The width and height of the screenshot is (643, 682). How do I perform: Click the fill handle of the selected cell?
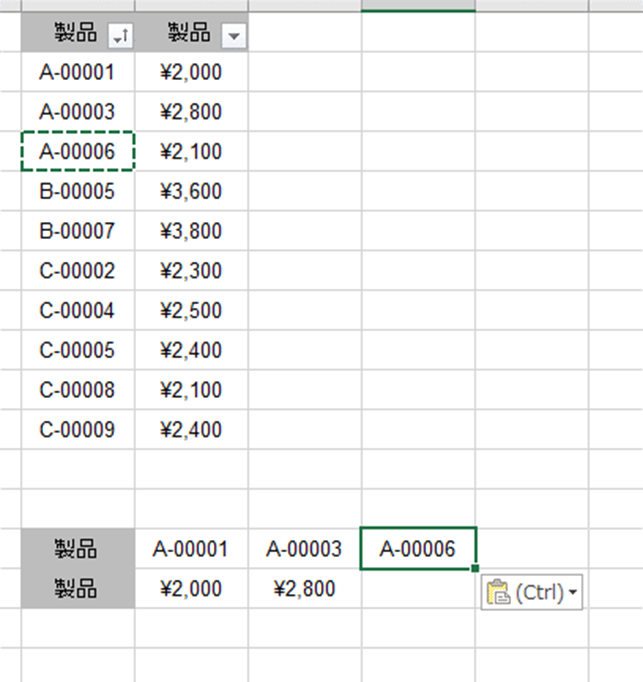tap(475, 568)
